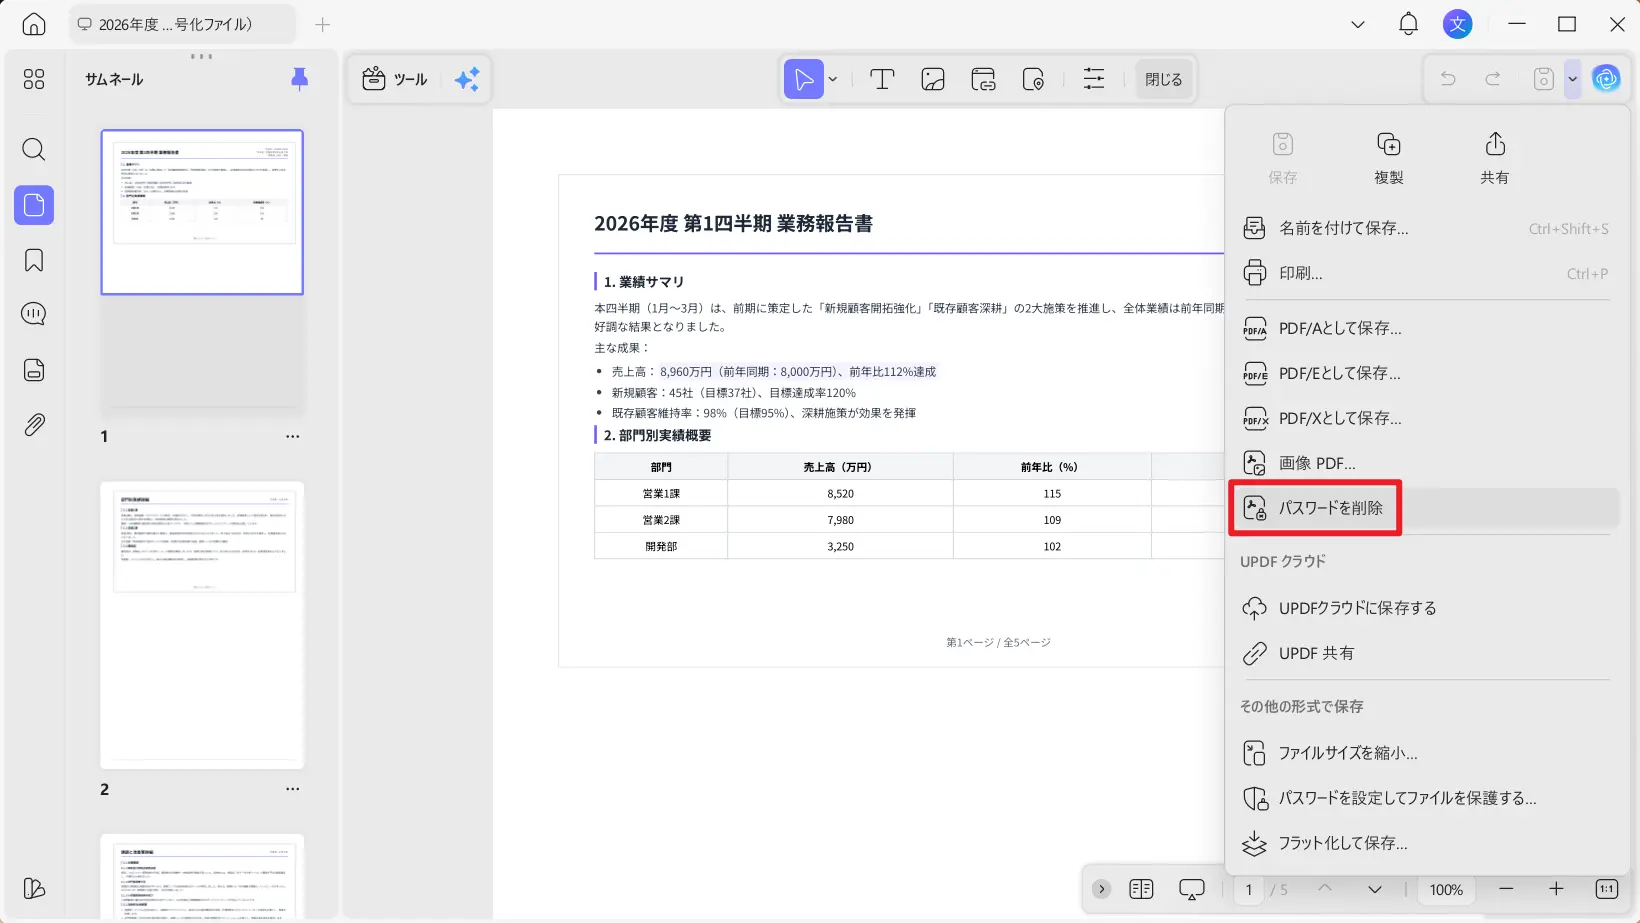Image resolution: width=1640 pixels, height=923 pixels.
Task: Open the save options dropdown arrow
Action: (x=1571, y=79)
